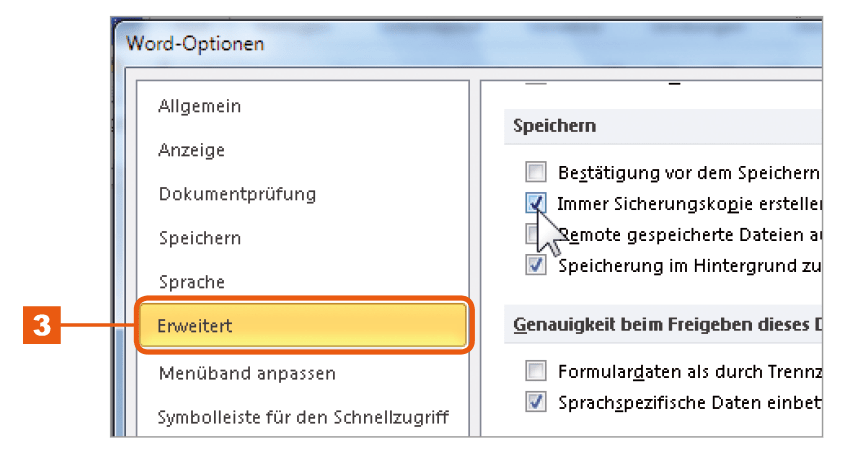Disable Speicherung im Hintergrund checkbox

tap(536, 265)
